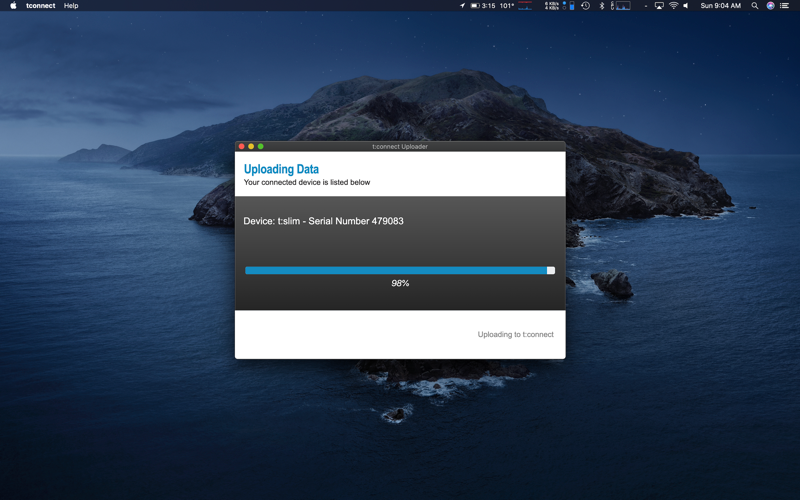Open Spotlight search magnifier
Screen dimensions: 800x500
(755, 6)
